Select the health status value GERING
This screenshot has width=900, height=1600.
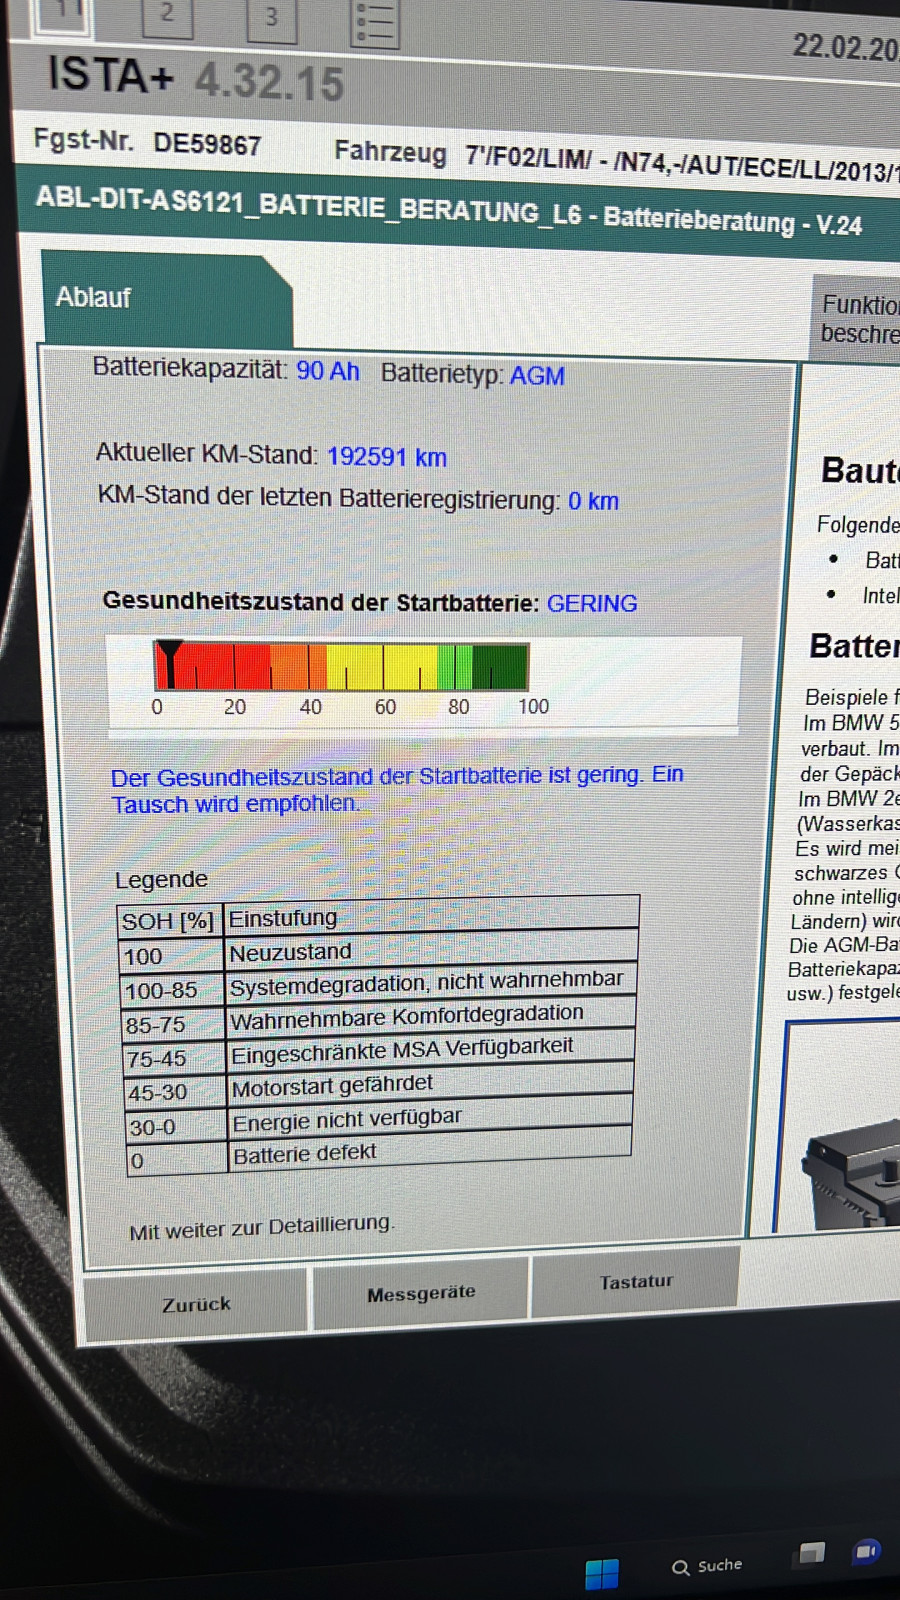[x=592, y=604]
